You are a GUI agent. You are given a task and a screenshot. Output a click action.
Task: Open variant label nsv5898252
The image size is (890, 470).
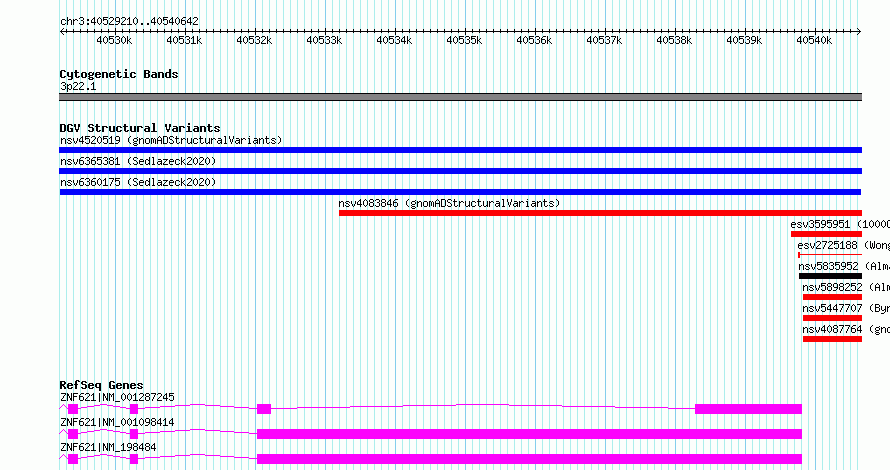832,287
